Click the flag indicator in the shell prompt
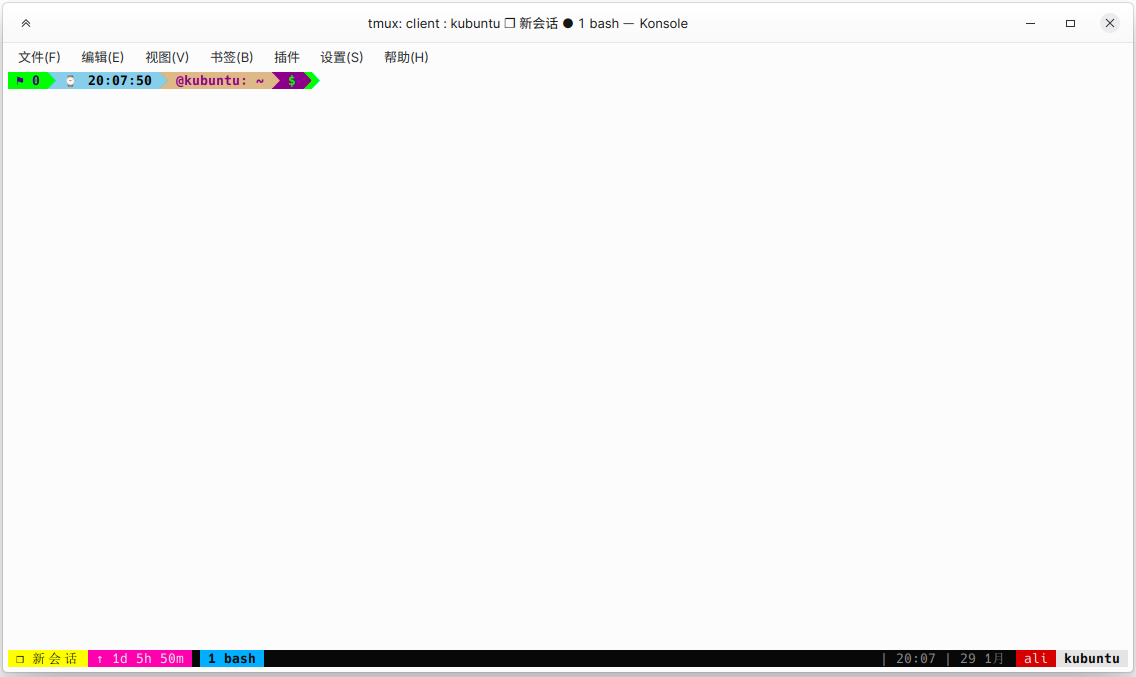The image size is (1136, 677). pos(20,80)
